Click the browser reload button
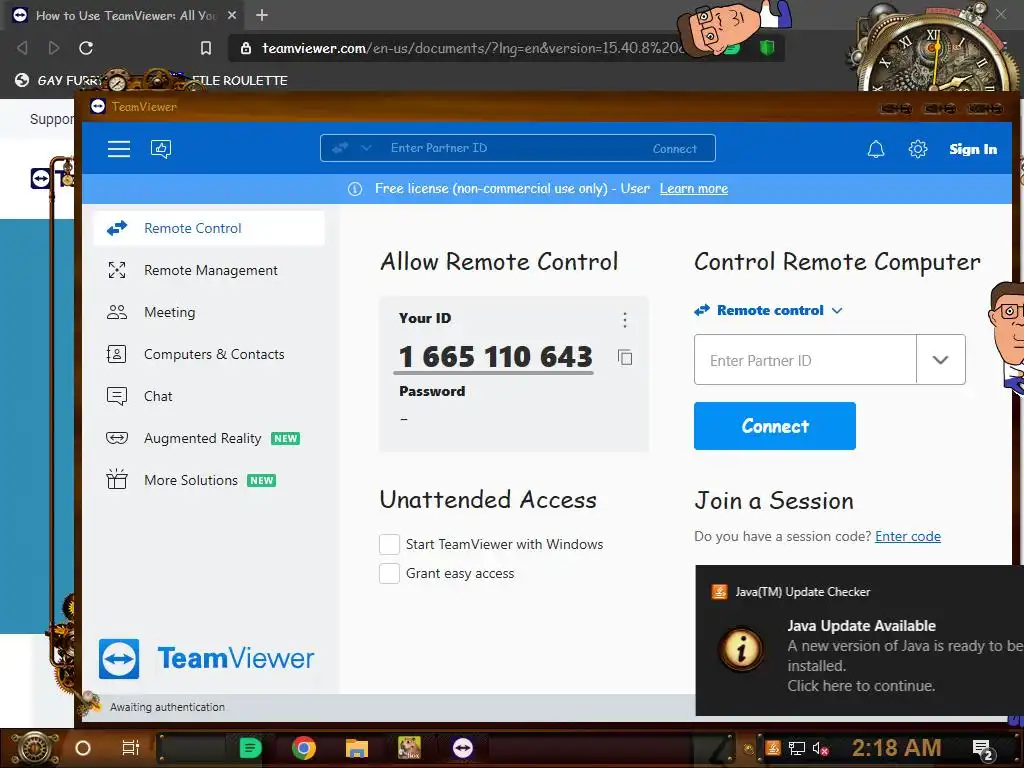This screenshot has width=1024, height=768. pyautogui.click(x=86, y=48)
